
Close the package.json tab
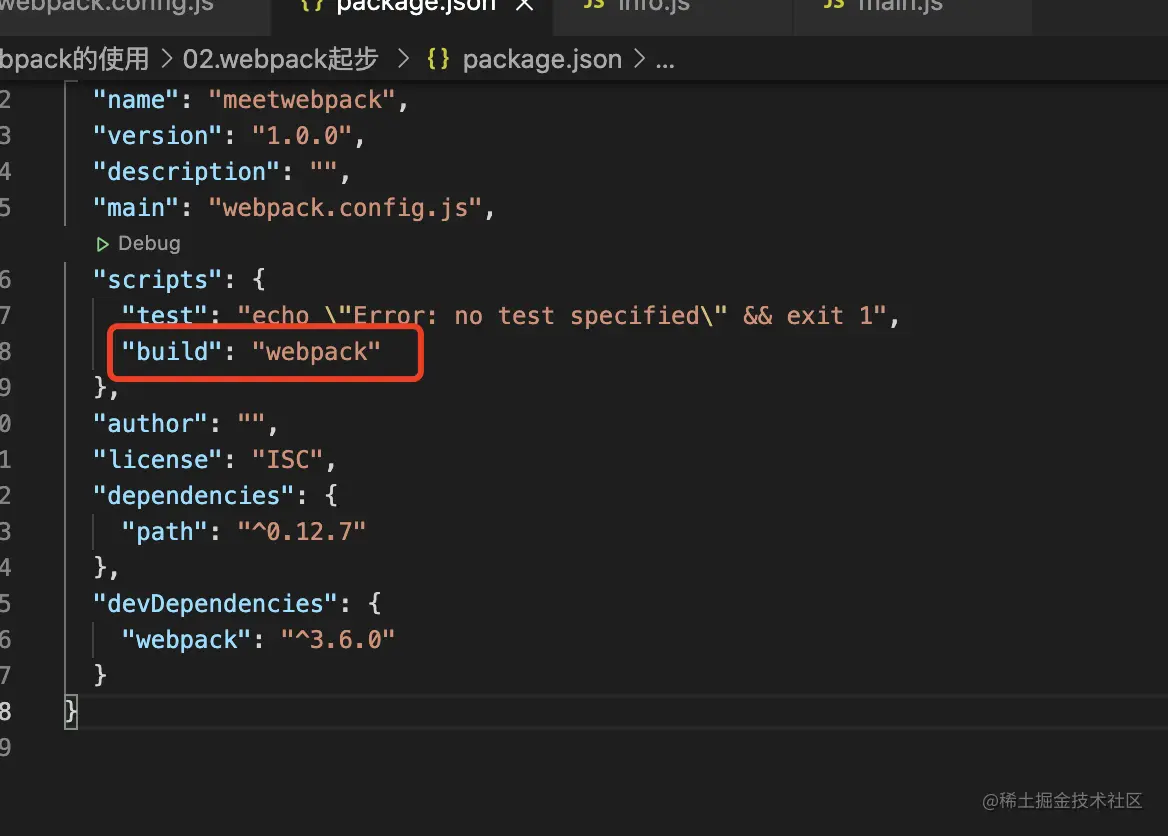click(524, 6)
